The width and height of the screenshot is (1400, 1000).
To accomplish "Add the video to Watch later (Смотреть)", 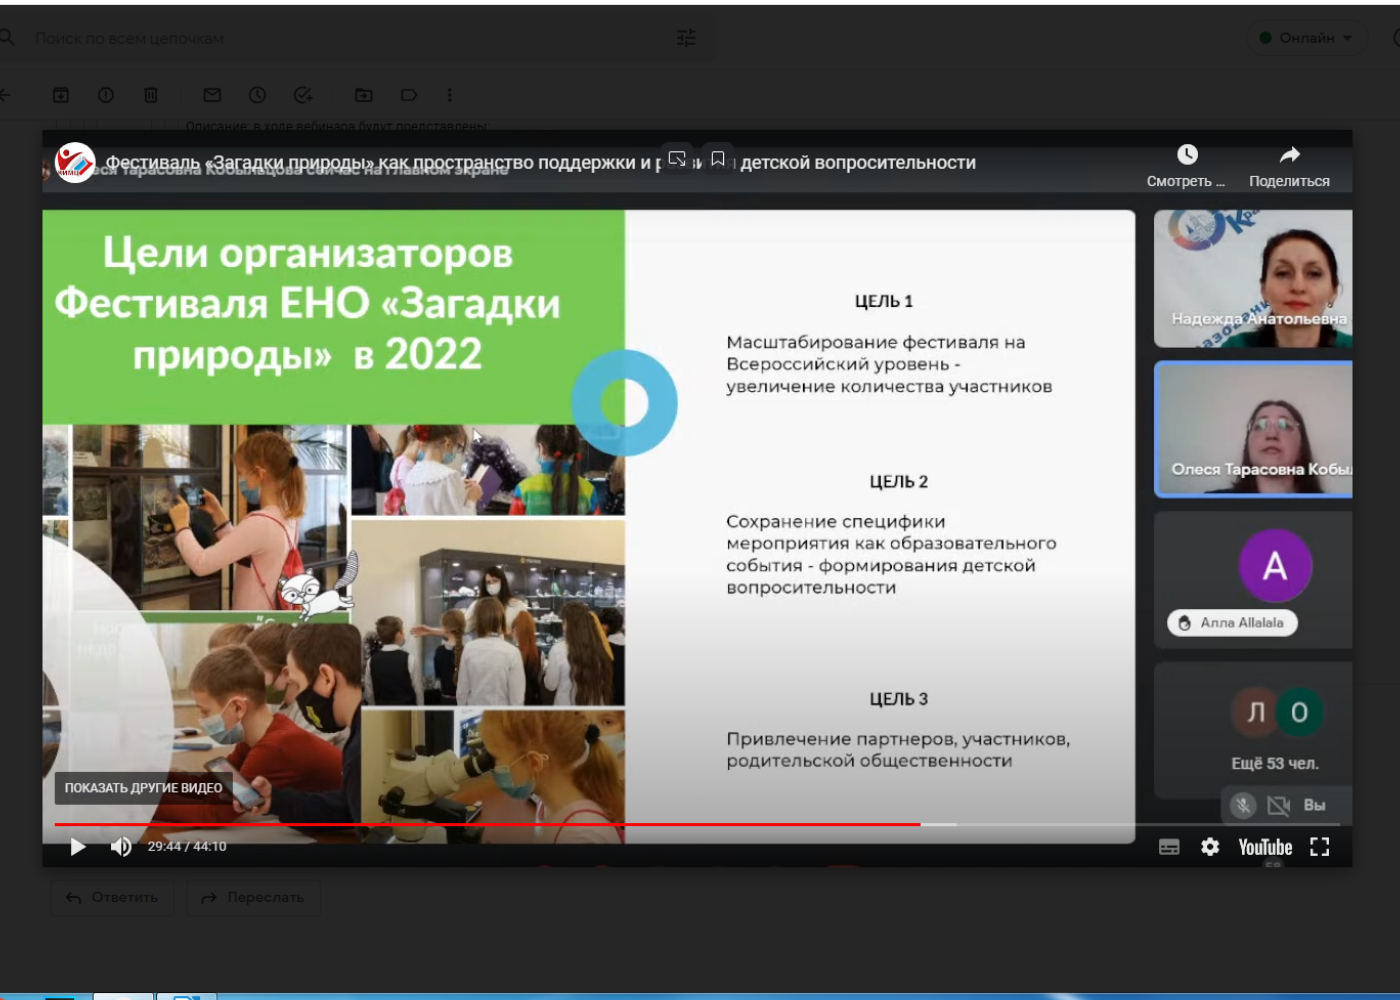I will [x=1186, y=166].
